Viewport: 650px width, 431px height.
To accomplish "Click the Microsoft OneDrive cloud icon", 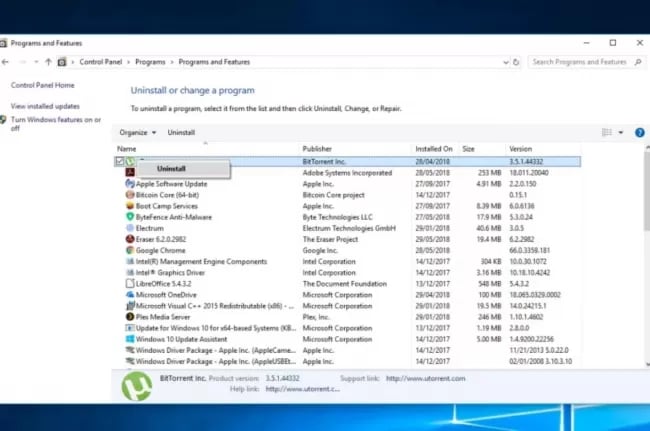I will click(x=130, y=295).
